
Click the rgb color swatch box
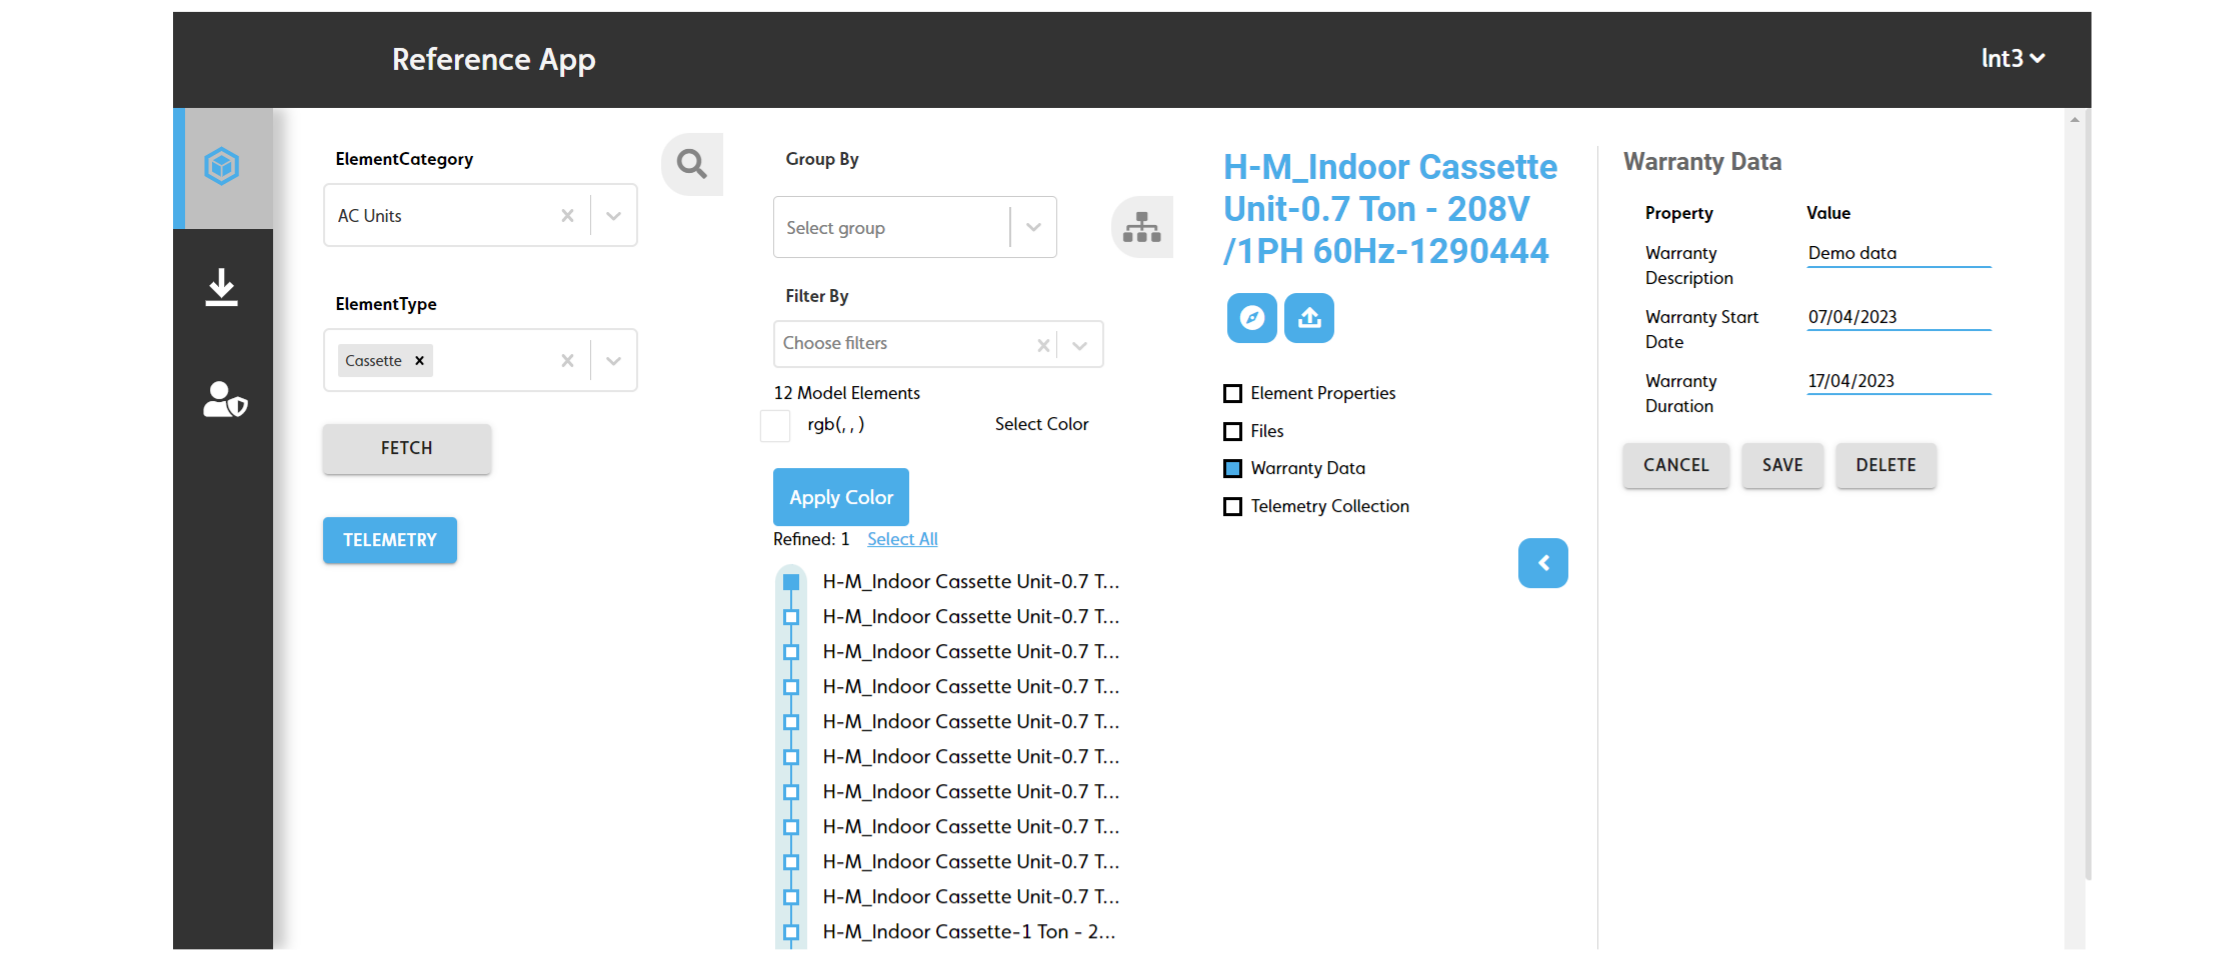[776, 426]
